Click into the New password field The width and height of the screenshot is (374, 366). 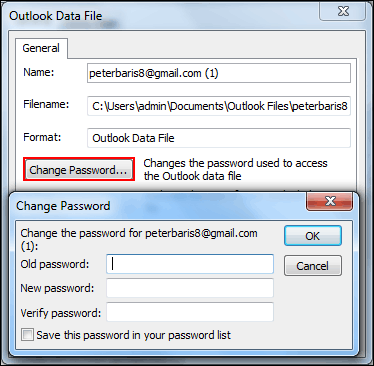190,288
